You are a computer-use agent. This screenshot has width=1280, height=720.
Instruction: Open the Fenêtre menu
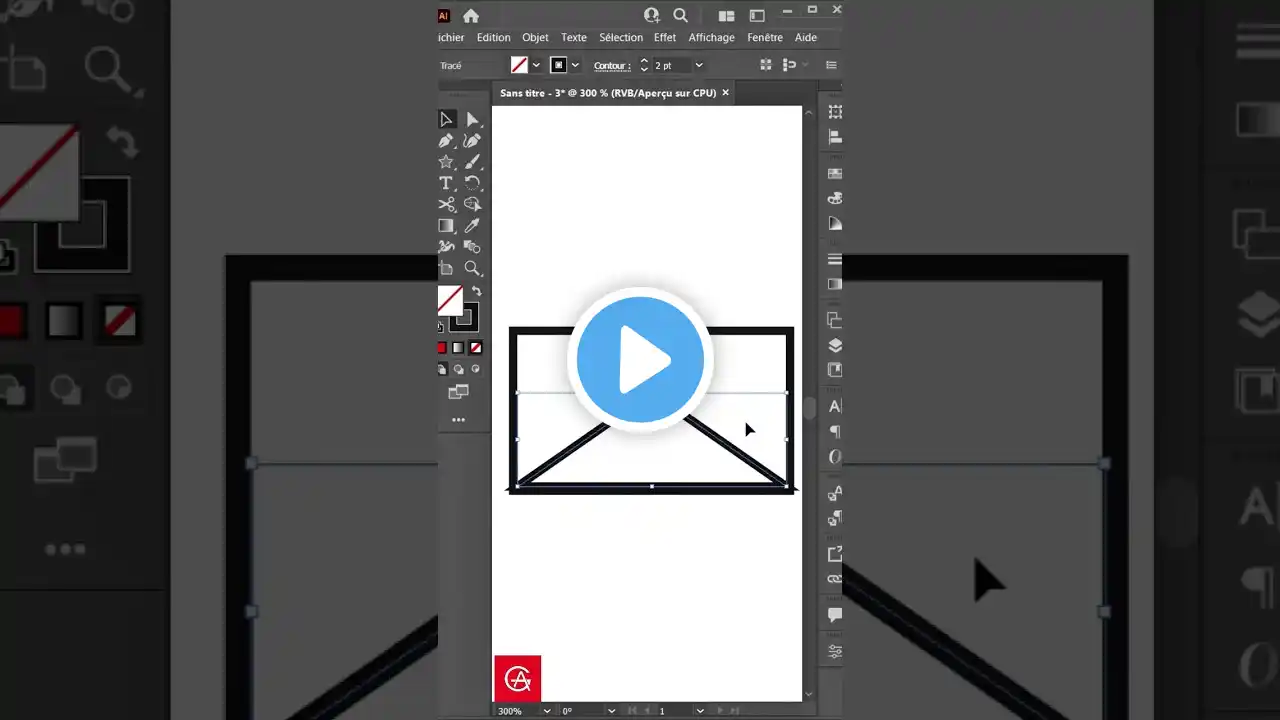click(765, 37)
